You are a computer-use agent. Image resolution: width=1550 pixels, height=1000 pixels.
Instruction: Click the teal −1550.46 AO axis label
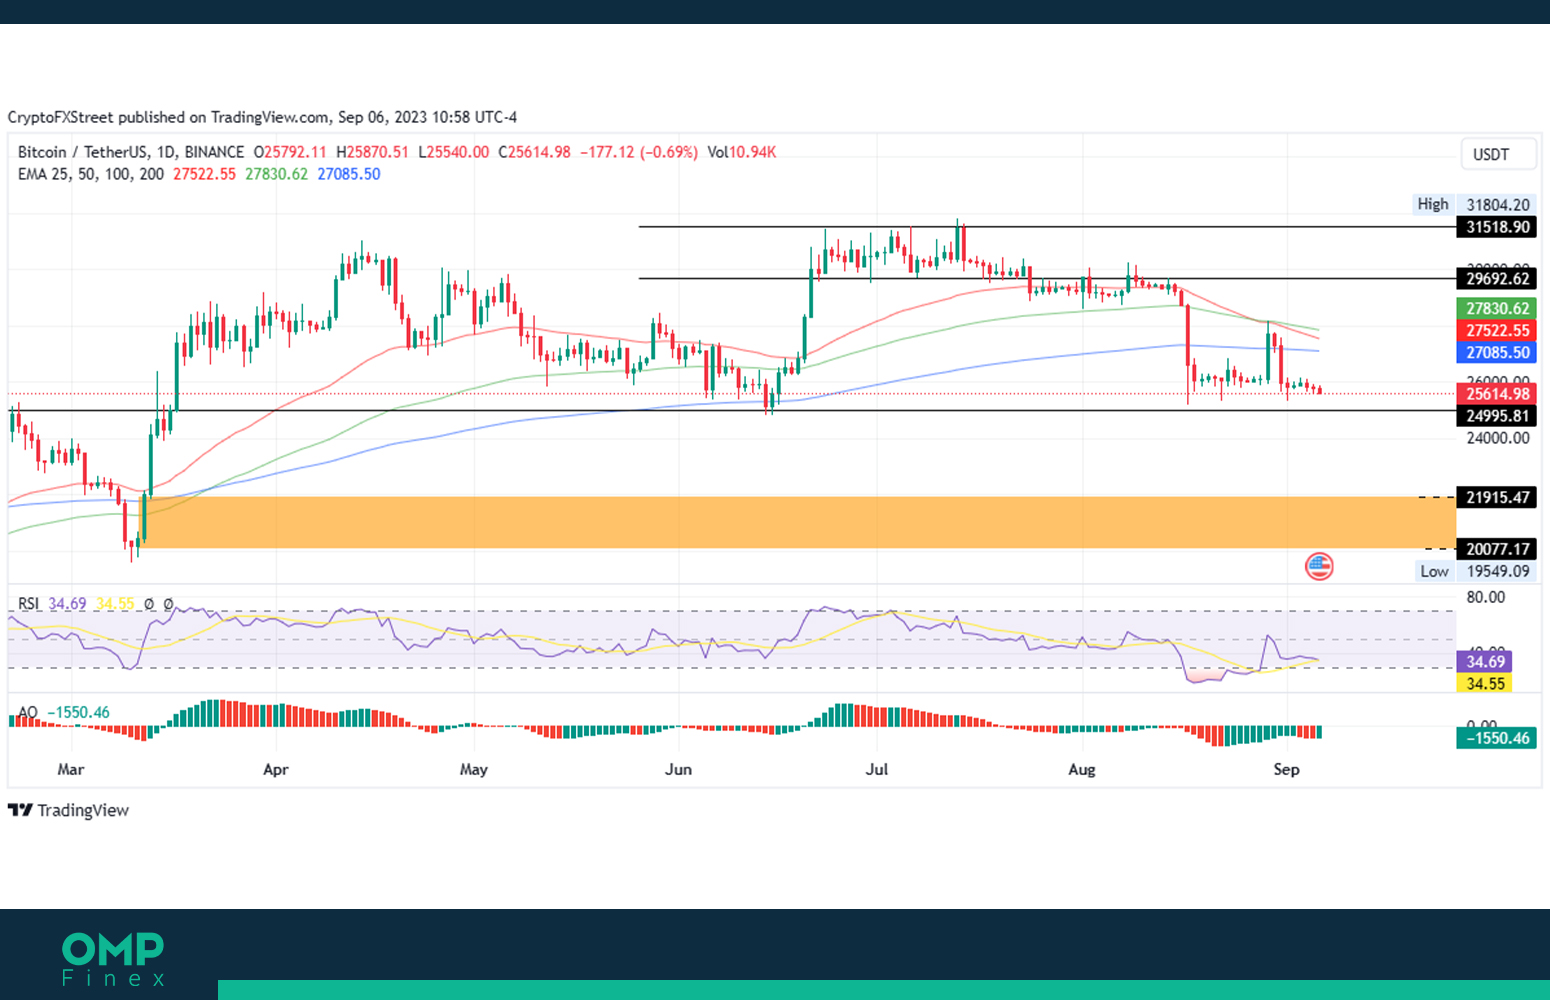click(1497, 738)
